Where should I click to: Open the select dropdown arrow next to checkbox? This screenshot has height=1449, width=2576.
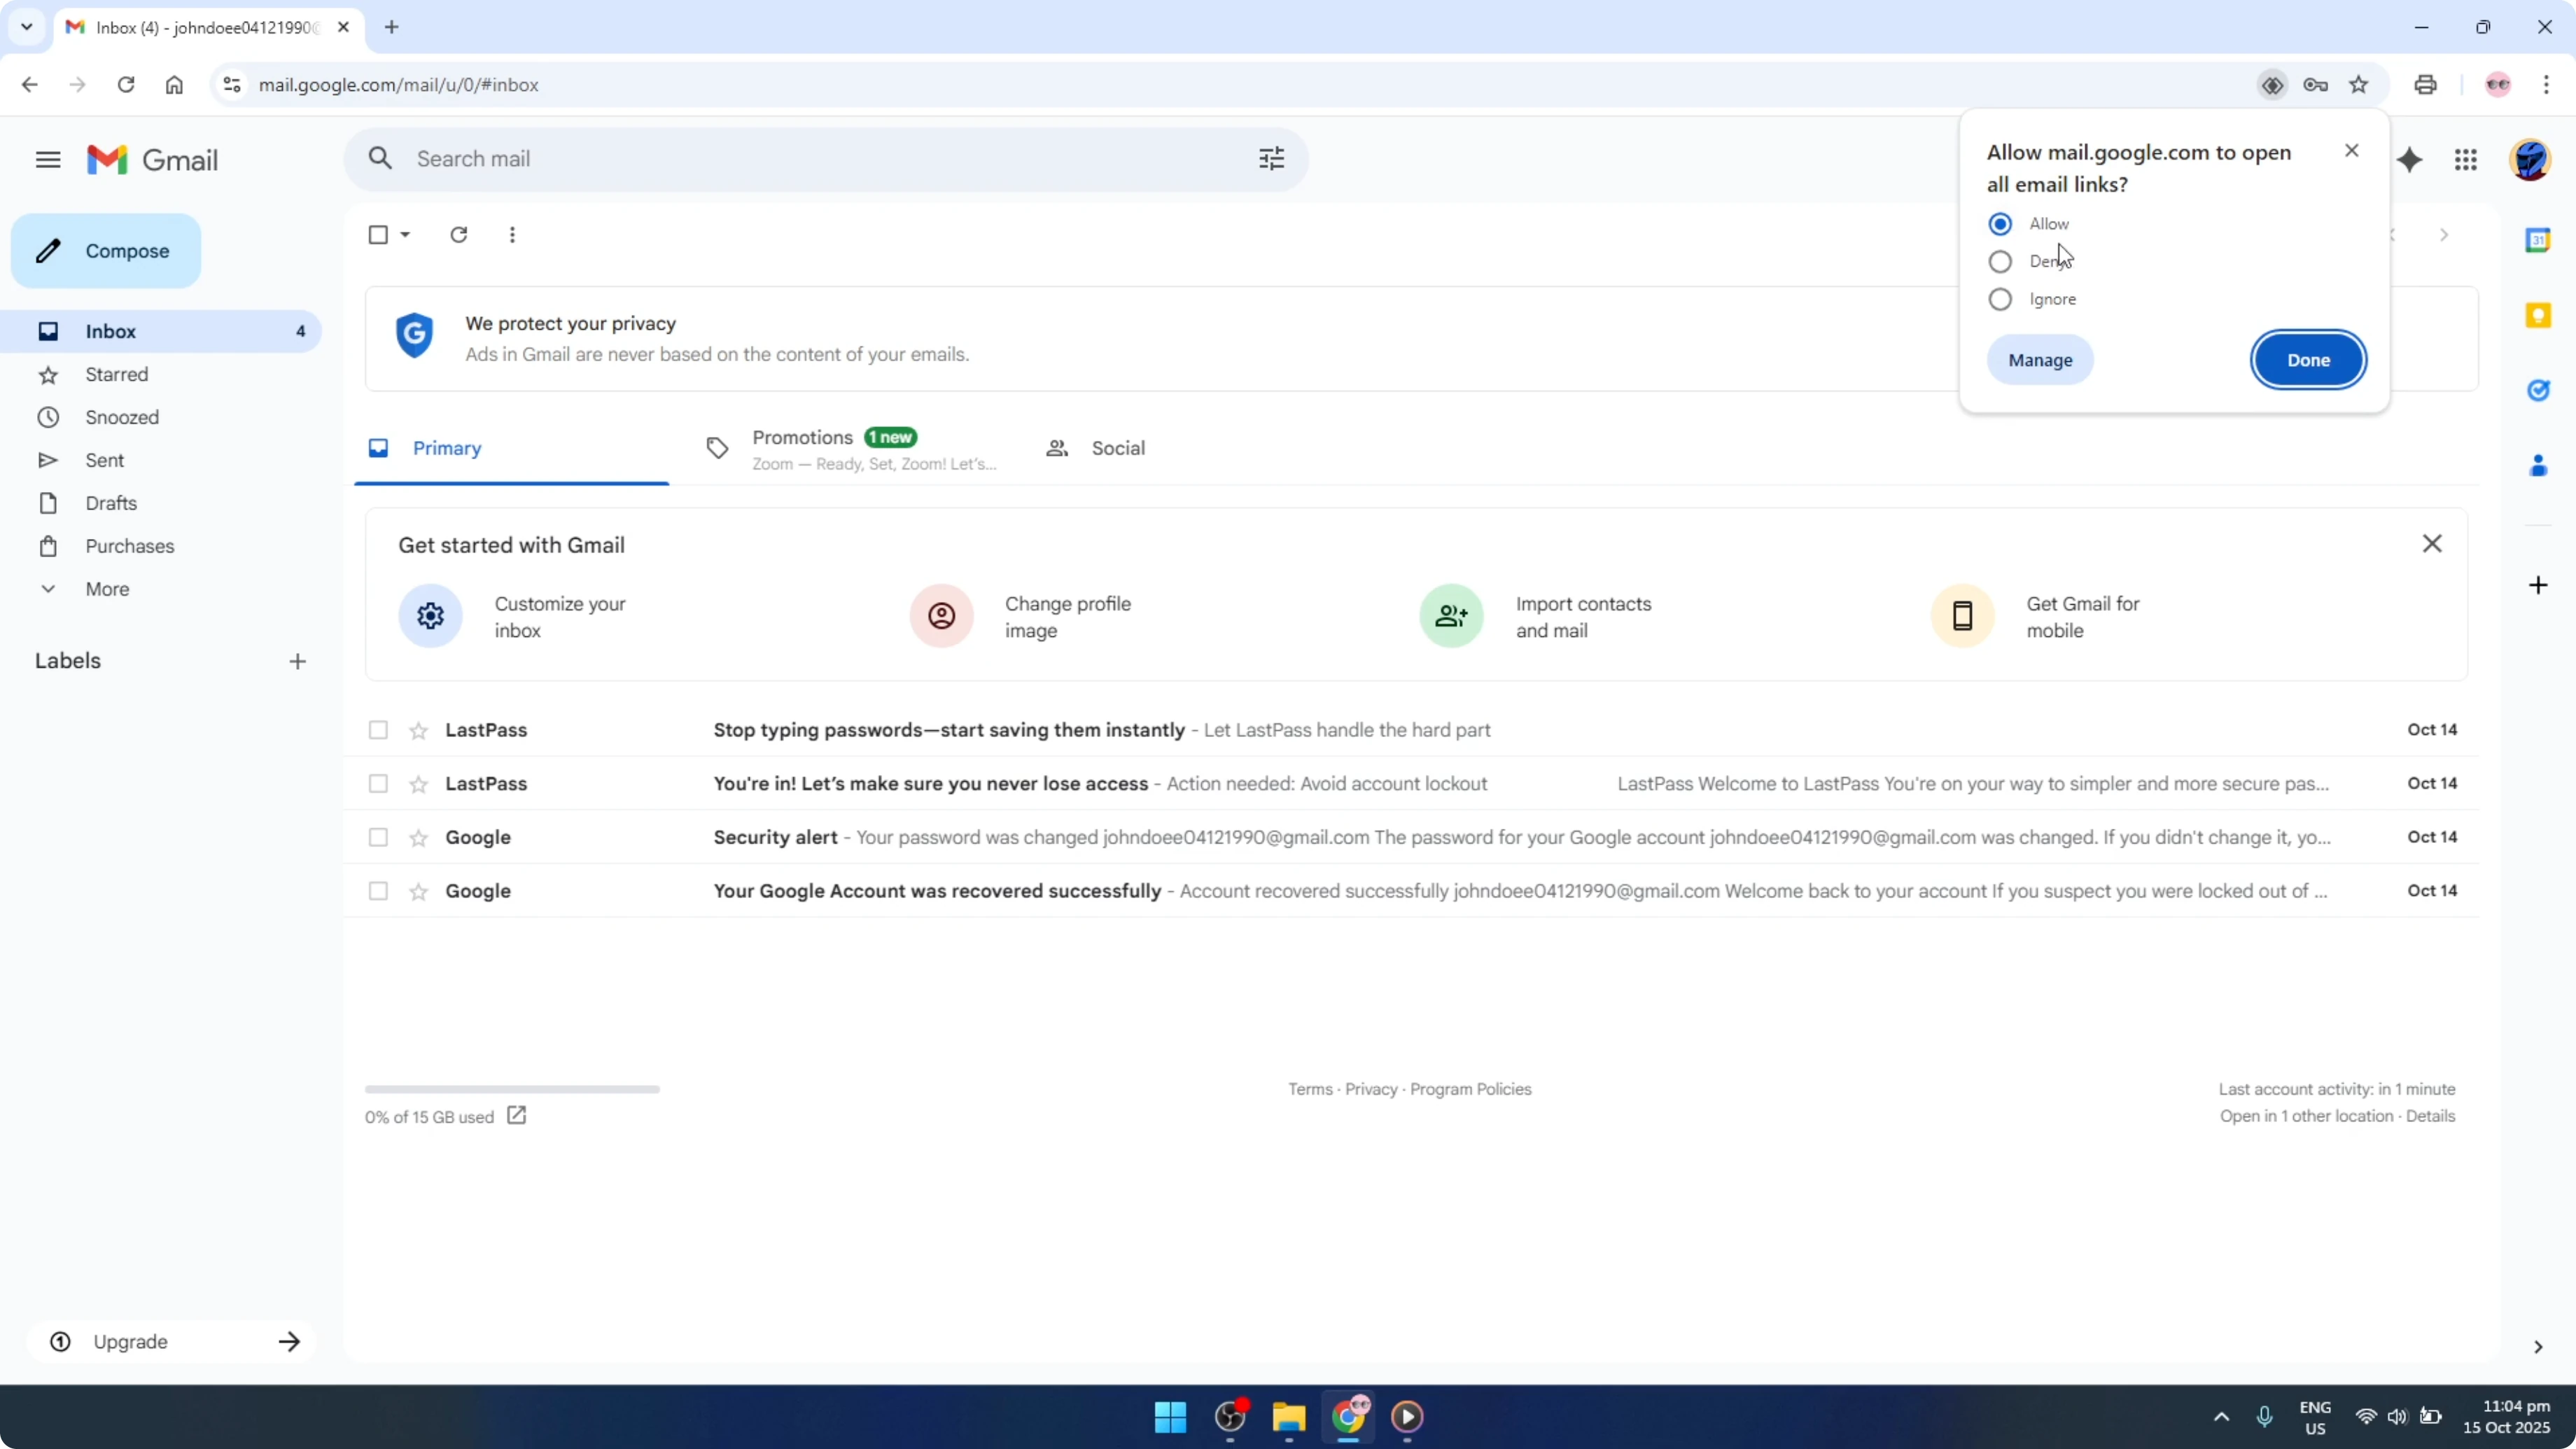(x=405, y=235)
